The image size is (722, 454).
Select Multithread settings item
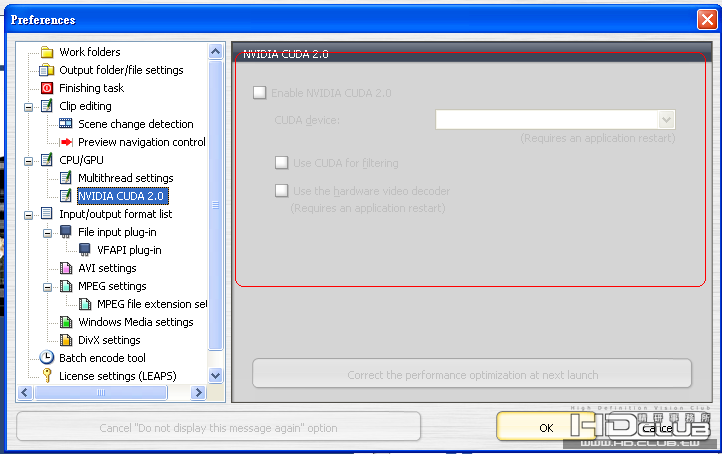click(126, 178)
